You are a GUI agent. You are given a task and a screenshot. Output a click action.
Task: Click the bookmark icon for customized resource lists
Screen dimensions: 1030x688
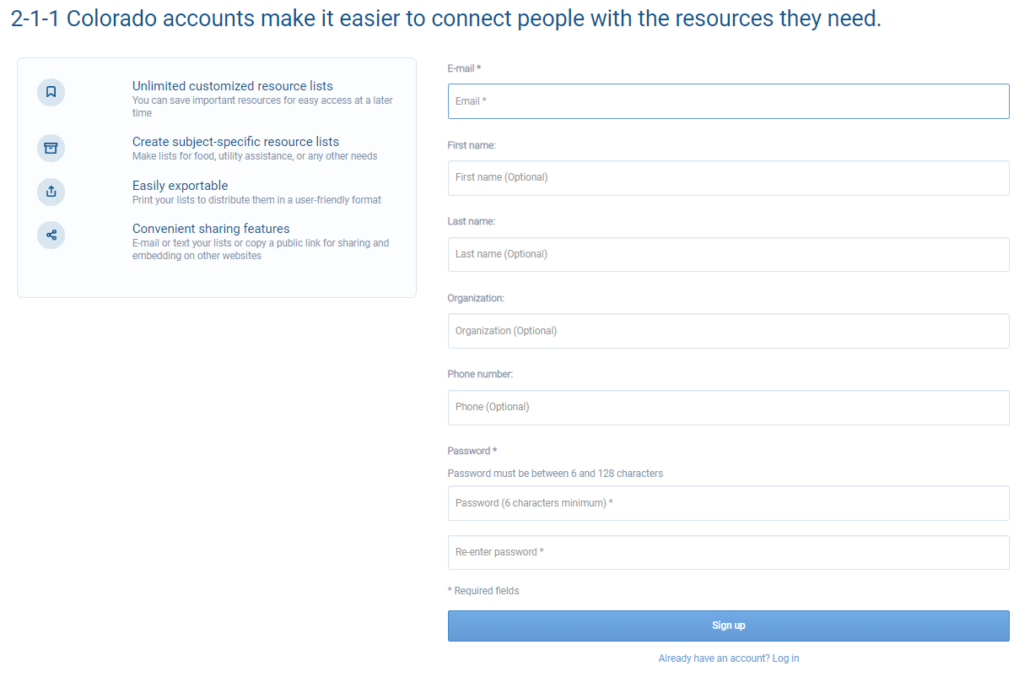[x=51, y=92]
